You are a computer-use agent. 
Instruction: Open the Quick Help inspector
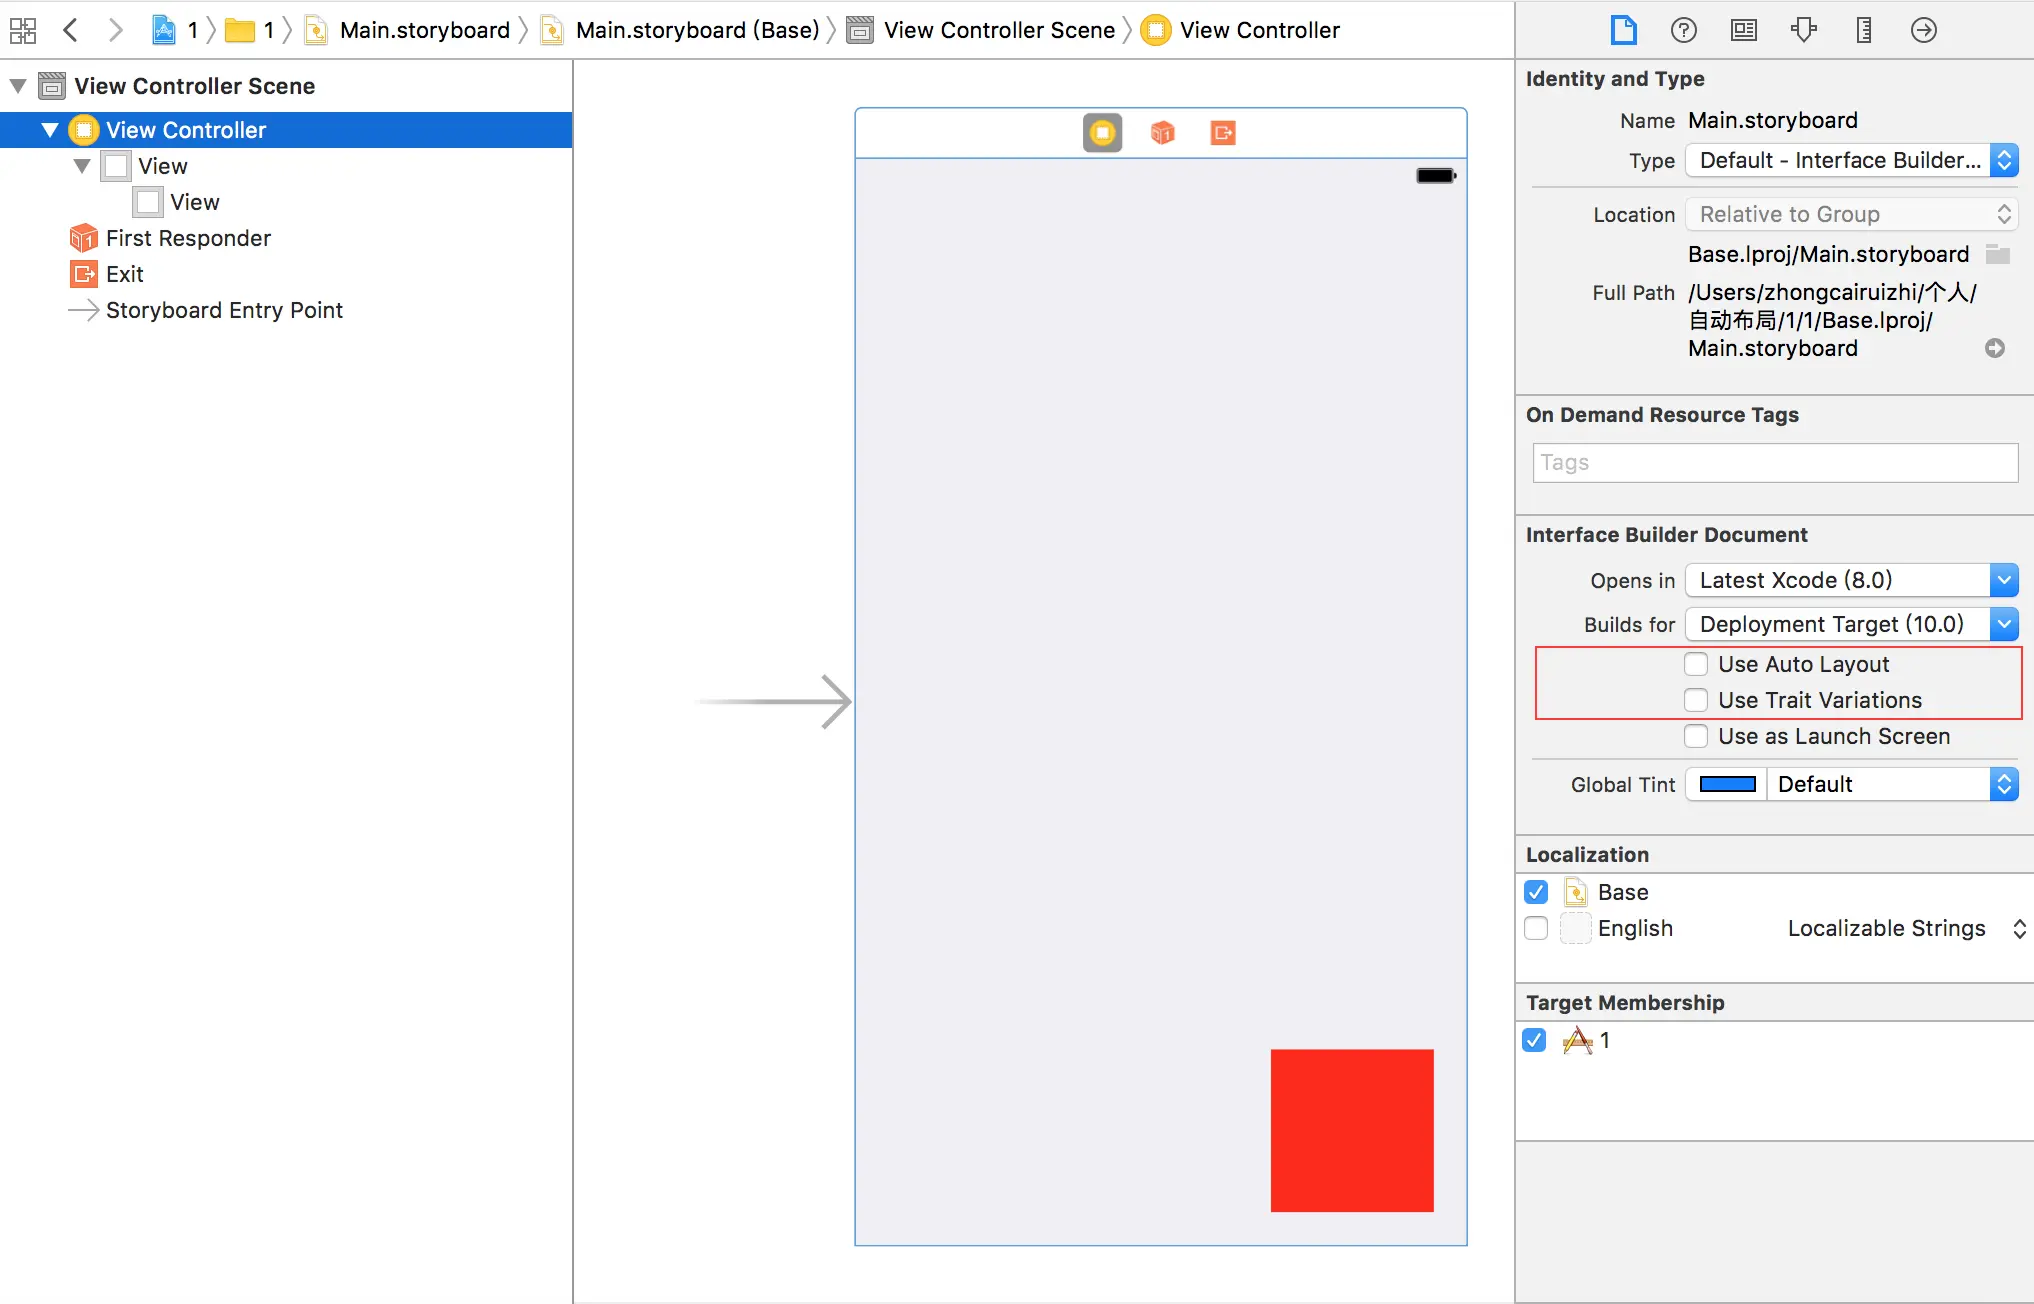[x=1683, y=30]
